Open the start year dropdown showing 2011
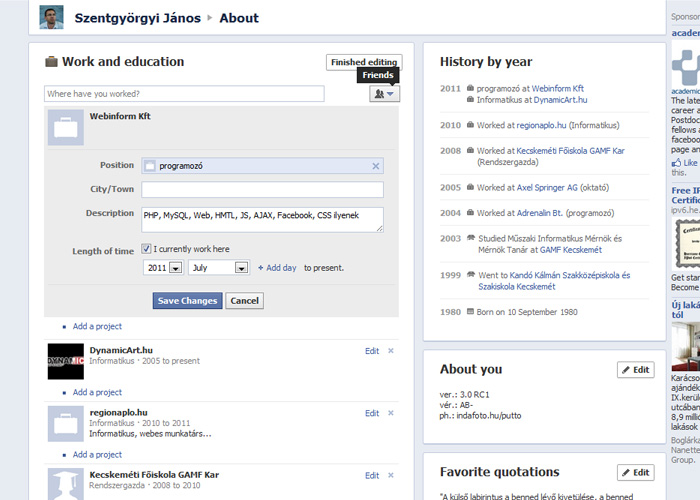 tap(163, 268)
